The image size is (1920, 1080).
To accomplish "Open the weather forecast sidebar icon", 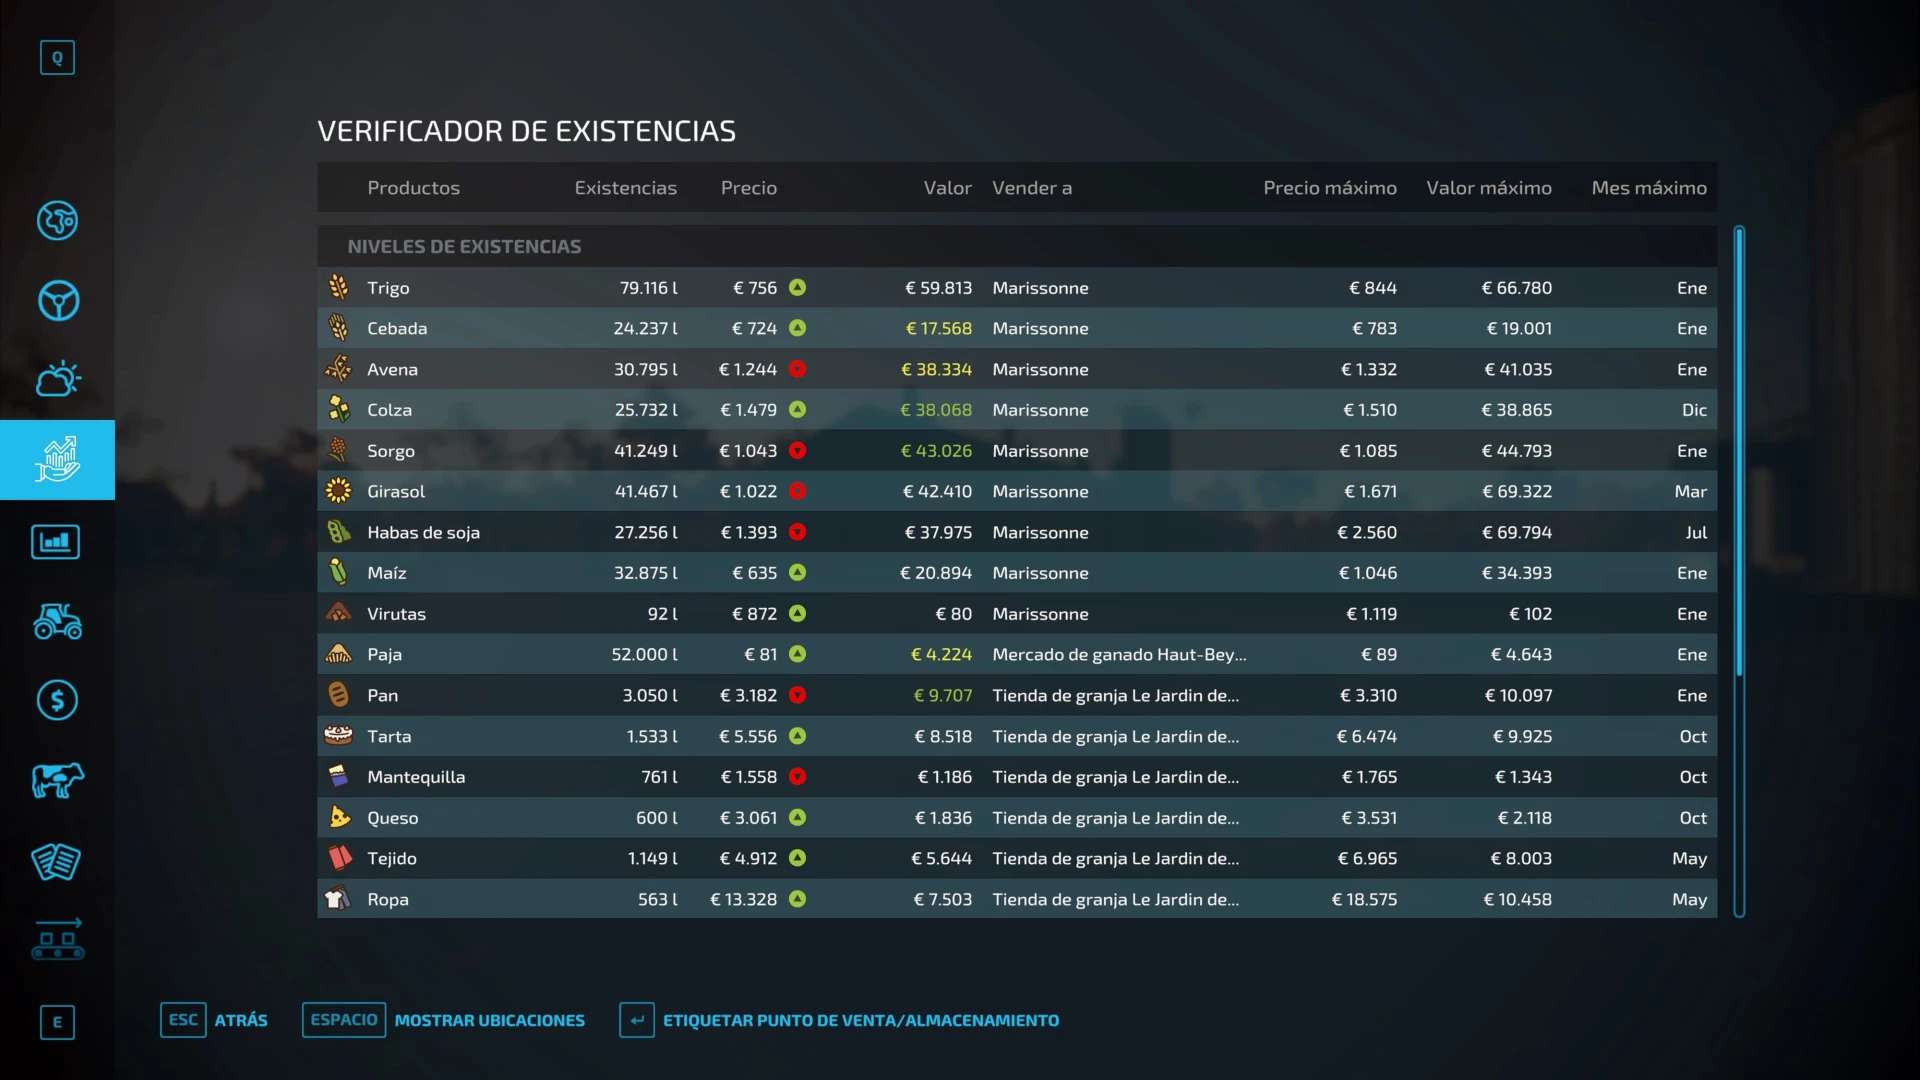I will click(57, 380).
